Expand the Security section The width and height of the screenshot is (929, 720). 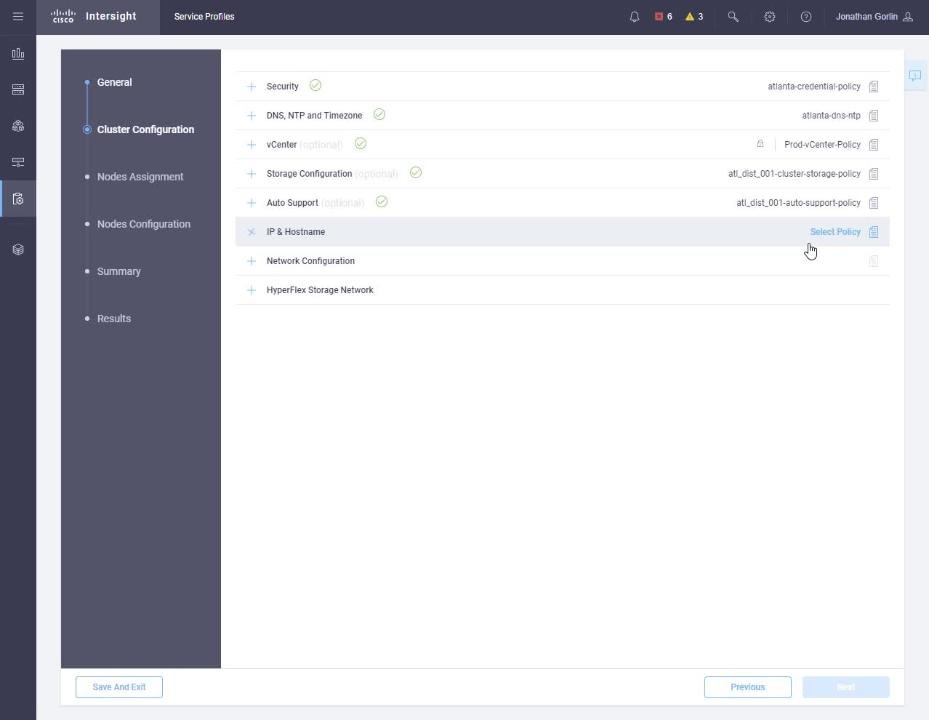251,87
